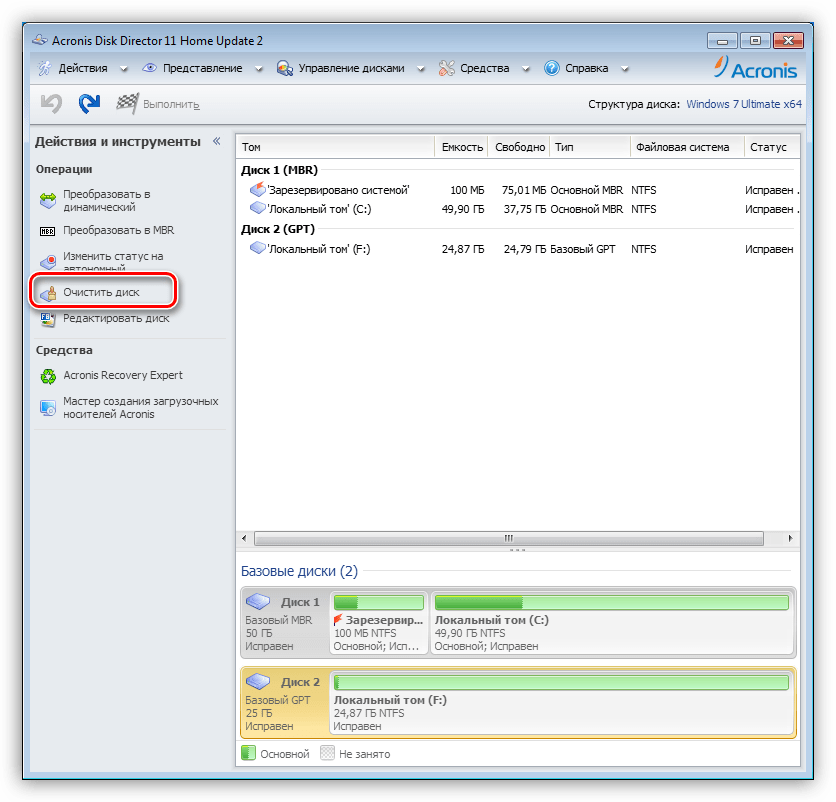836x802 pixels.
Task: Choose Очистить диск operation
Action: tap(101, 292)
